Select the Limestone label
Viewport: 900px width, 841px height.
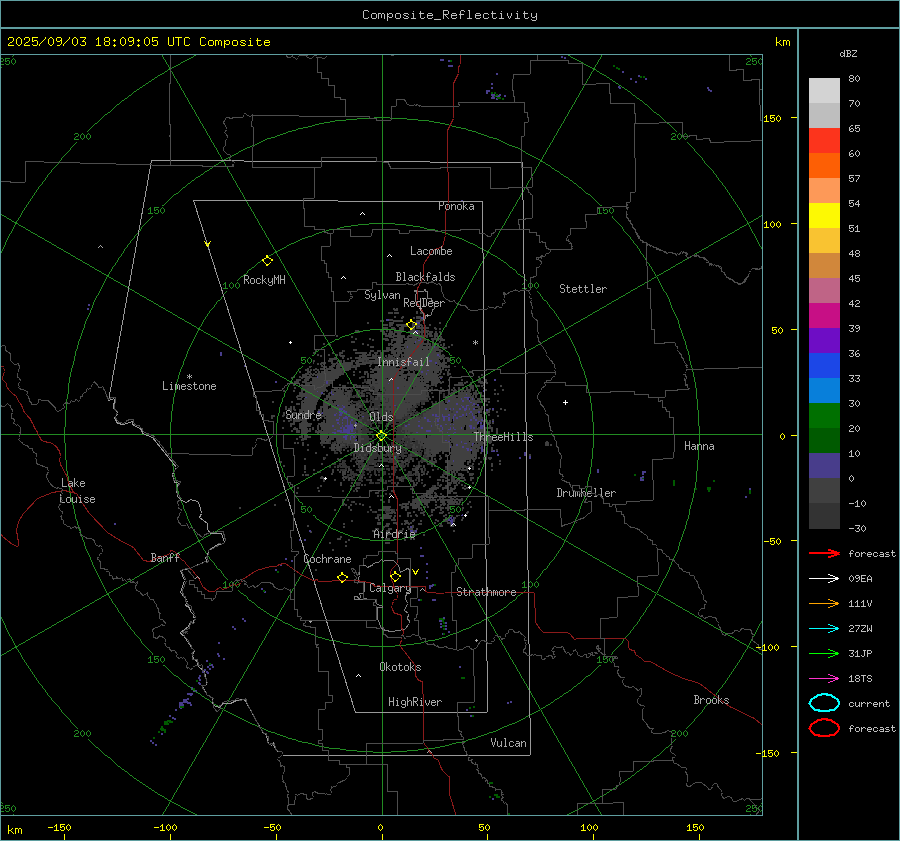[189, 386]
